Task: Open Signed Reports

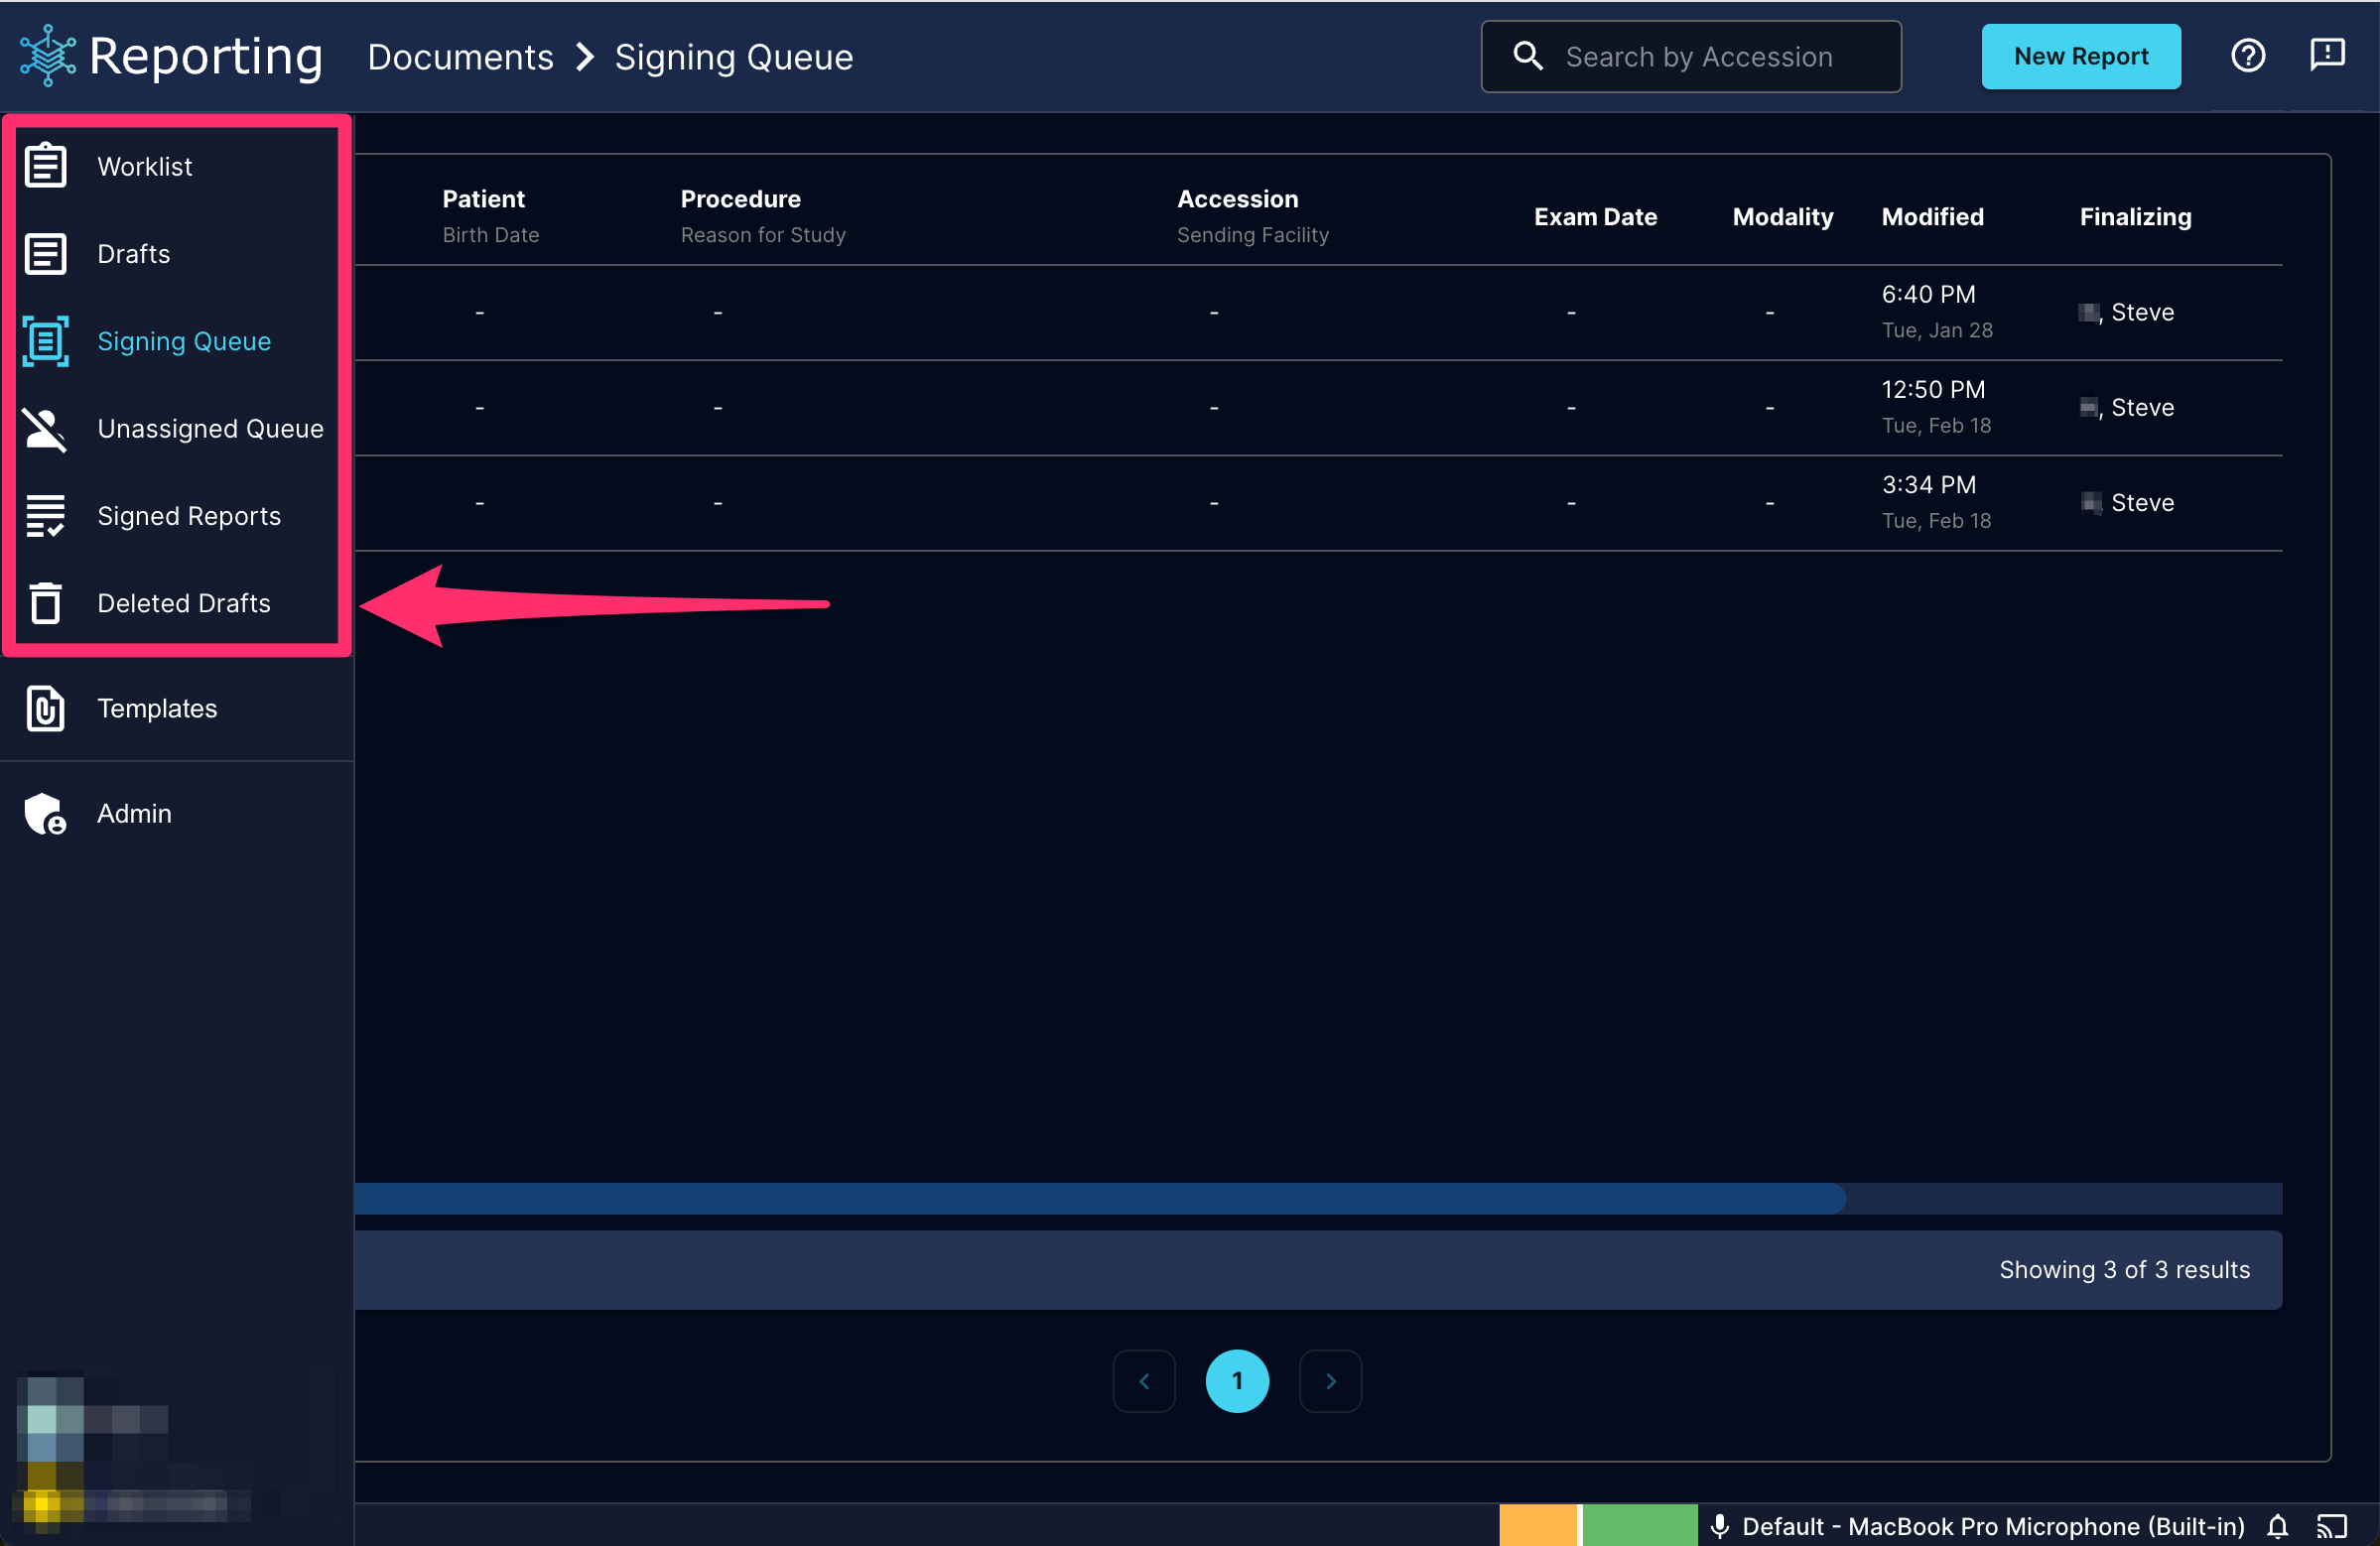Action: (x=189, y=516)
